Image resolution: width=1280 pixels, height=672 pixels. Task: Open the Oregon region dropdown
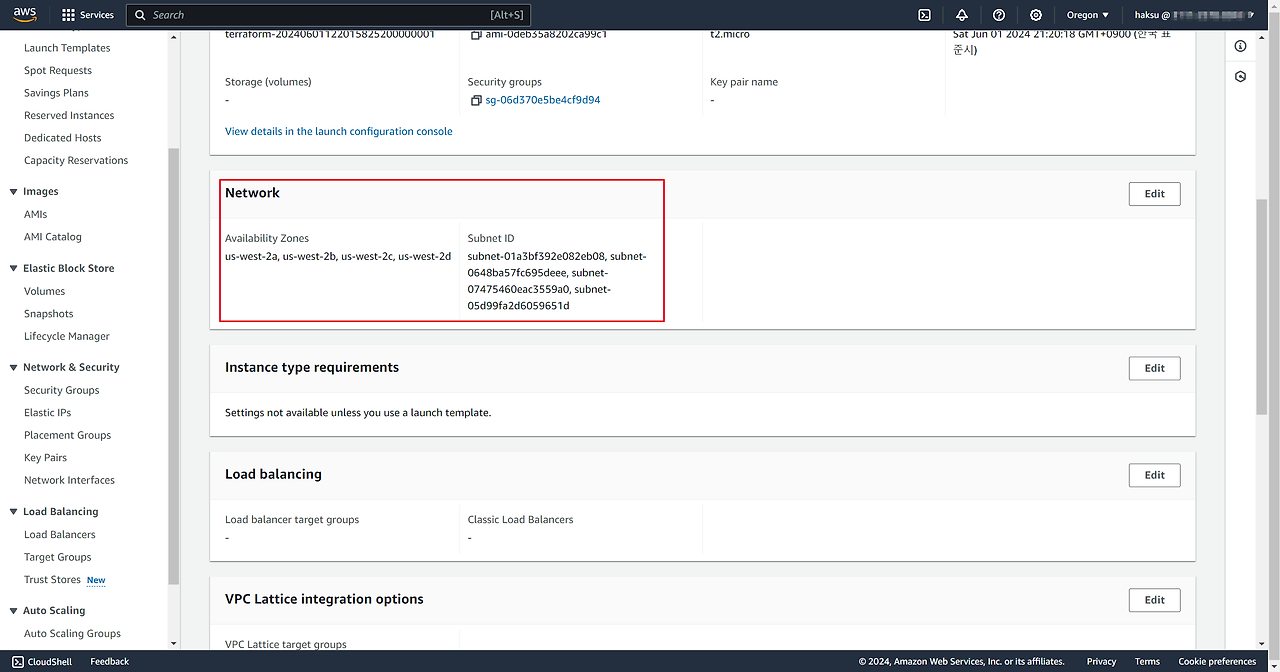tap(1088, 15)
